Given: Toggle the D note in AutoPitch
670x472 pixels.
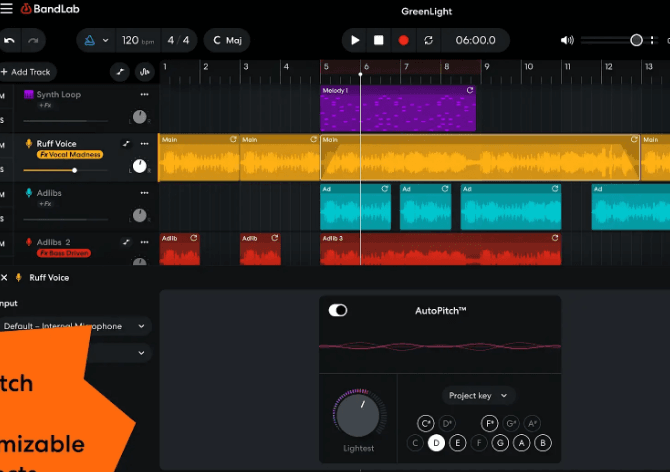Looking at the screenshot, I should click(x=436, y=443).
